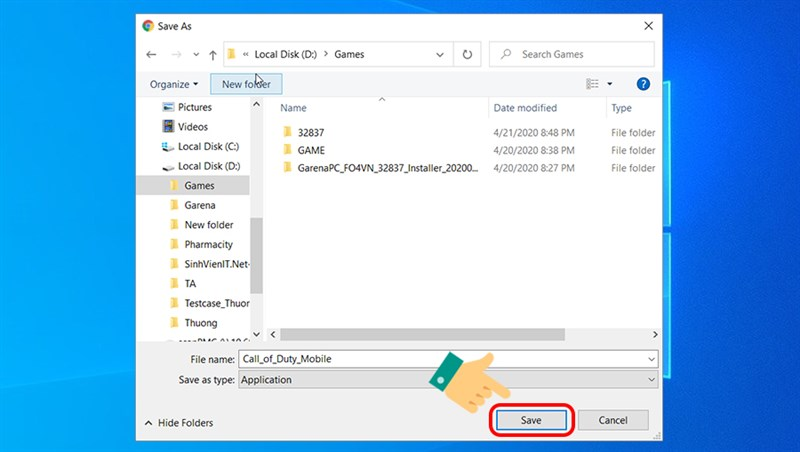Expand the File name history dropdown
Viewport: 800px width, 452px height.
click(652, 358)
